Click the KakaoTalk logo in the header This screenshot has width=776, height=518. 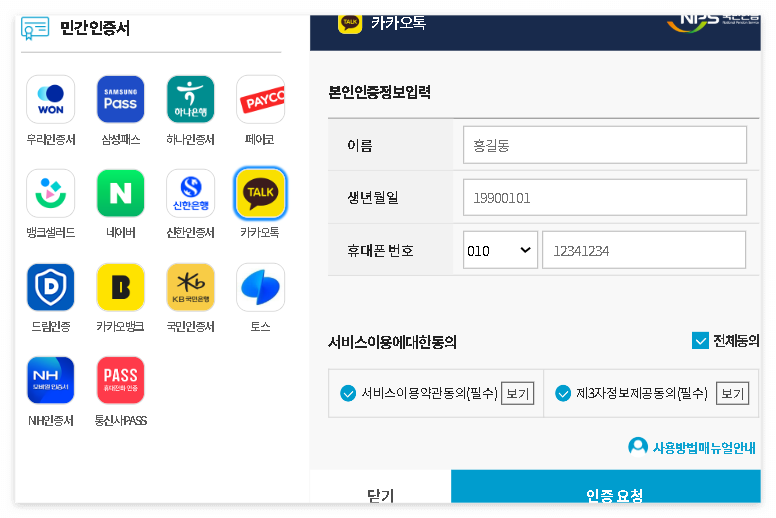(x=350, y=23)
